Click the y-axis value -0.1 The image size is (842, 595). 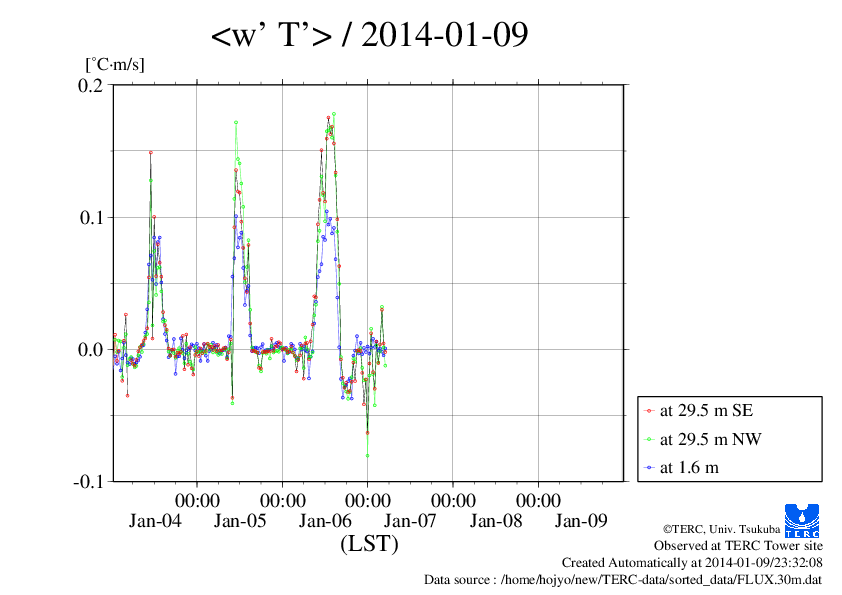(x=88, y=482)
